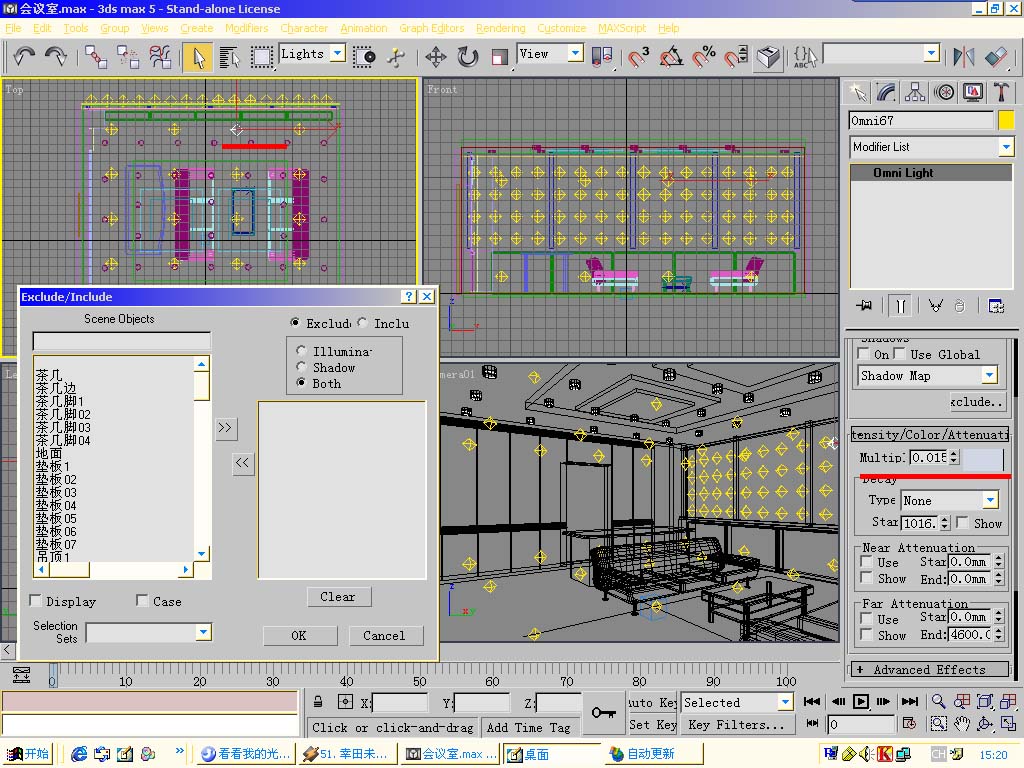Activate the Select and Move tool
The width and height of the screenshot is (1024, 768).
(435, 56)
